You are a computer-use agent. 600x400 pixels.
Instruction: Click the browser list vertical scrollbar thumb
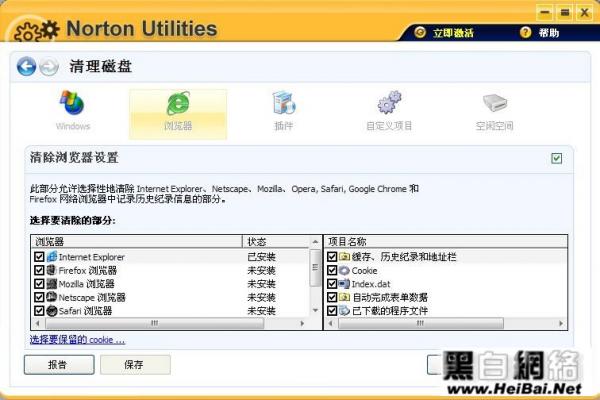(315, 268)
